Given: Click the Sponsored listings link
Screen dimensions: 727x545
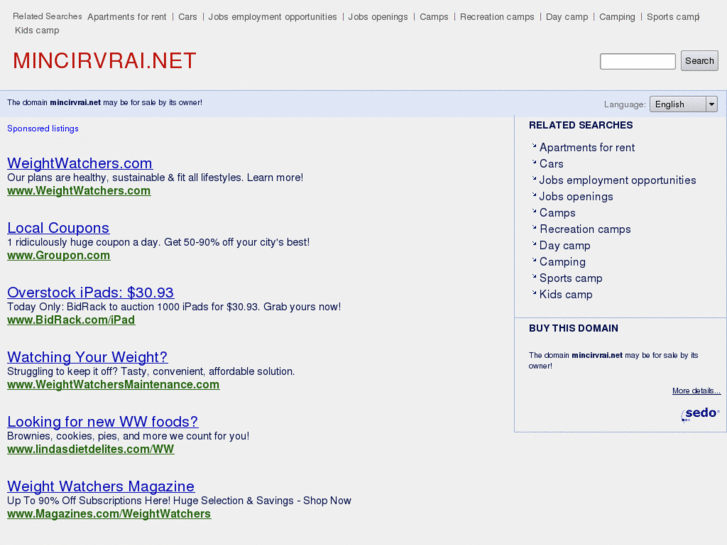Looking at the screenshot, I should 43,128.
